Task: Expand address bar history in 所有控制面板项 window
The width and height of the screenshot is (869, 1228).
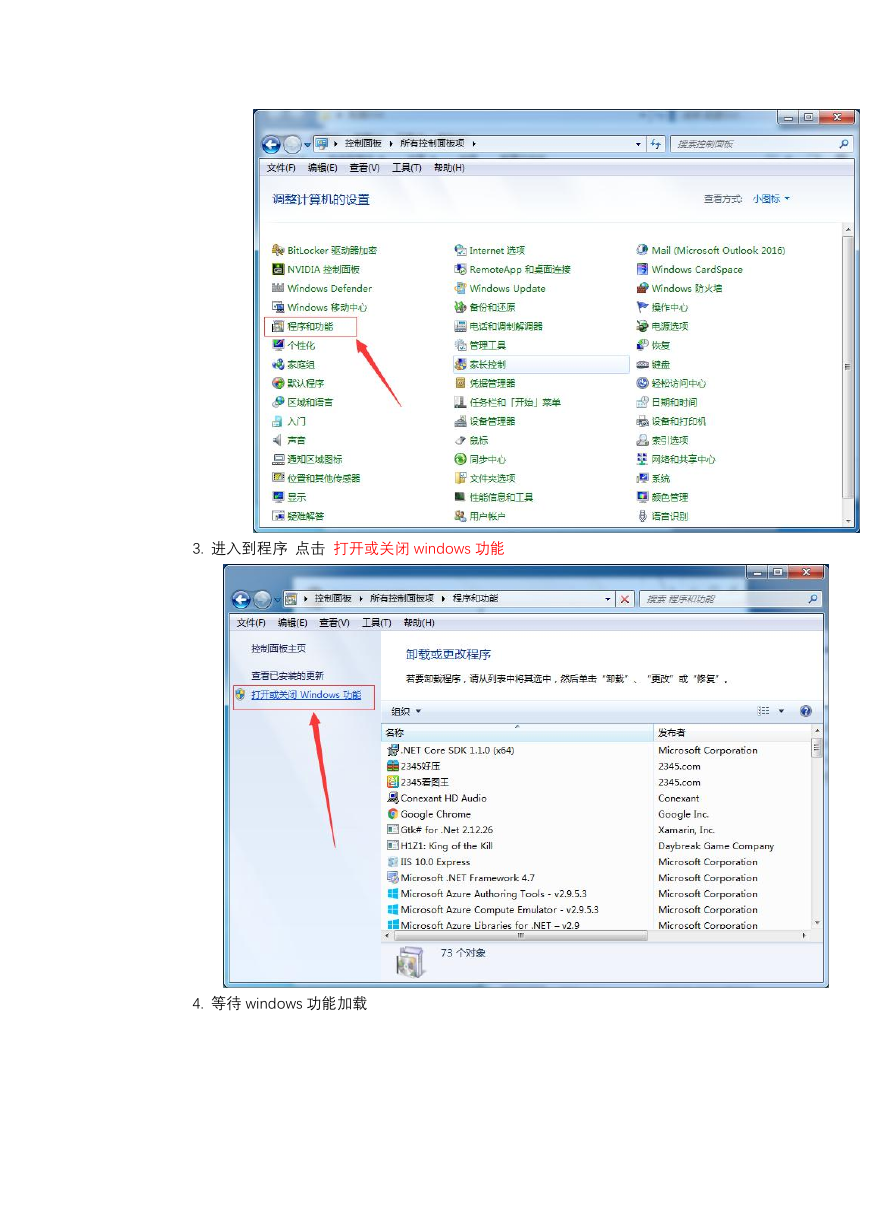Action: 639,144
